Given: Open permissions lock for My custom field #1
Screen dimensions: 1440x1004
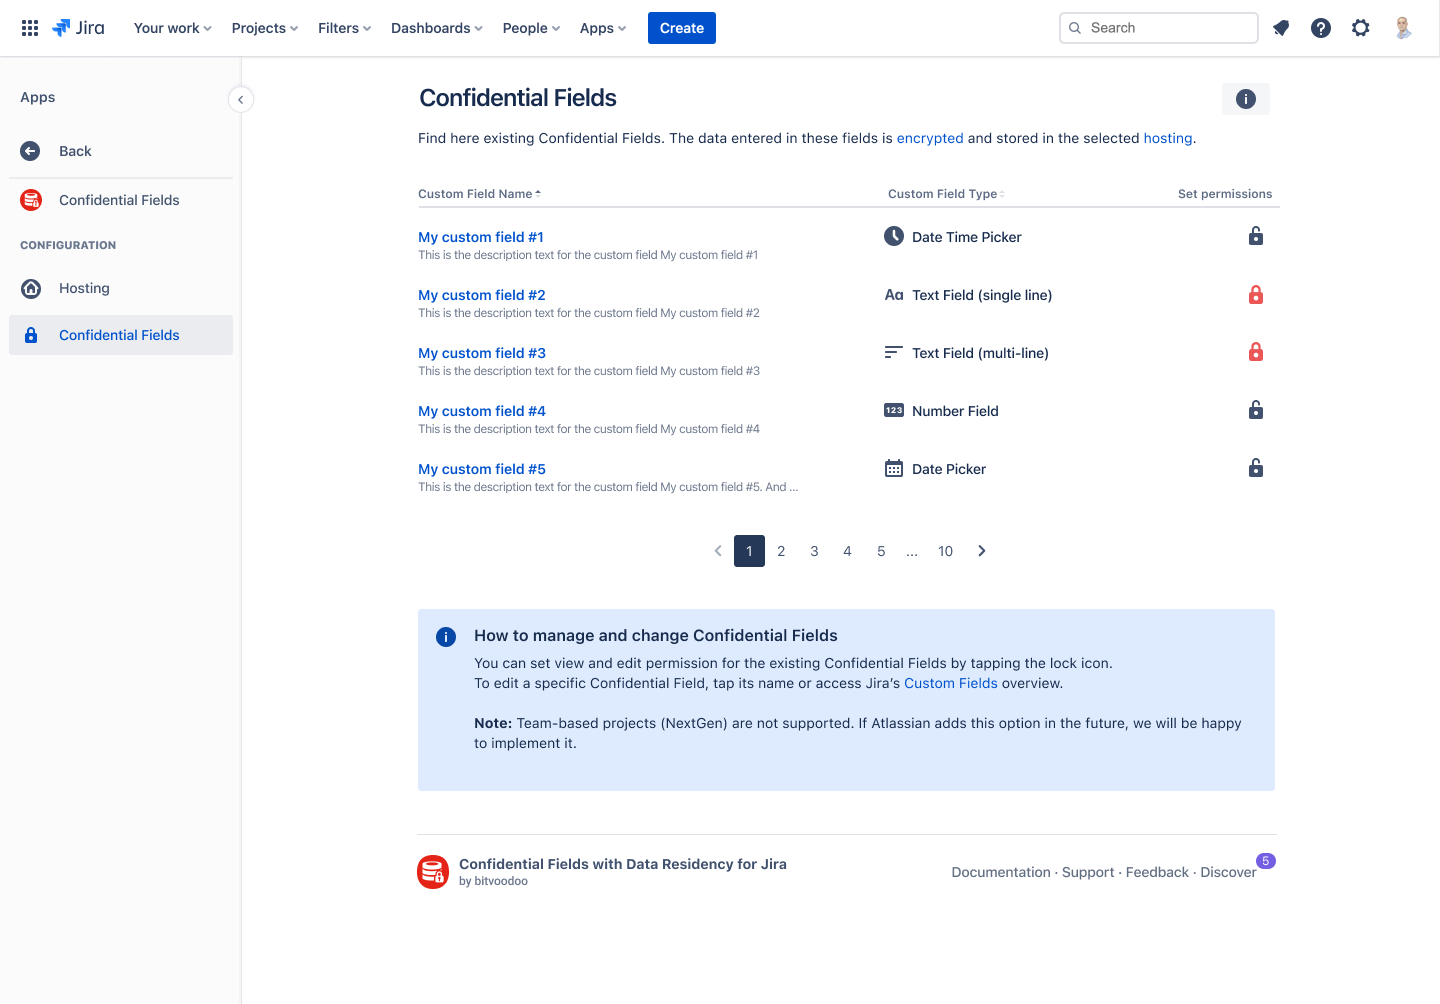Looking at the screenshot, I should tap(1256, 236).
